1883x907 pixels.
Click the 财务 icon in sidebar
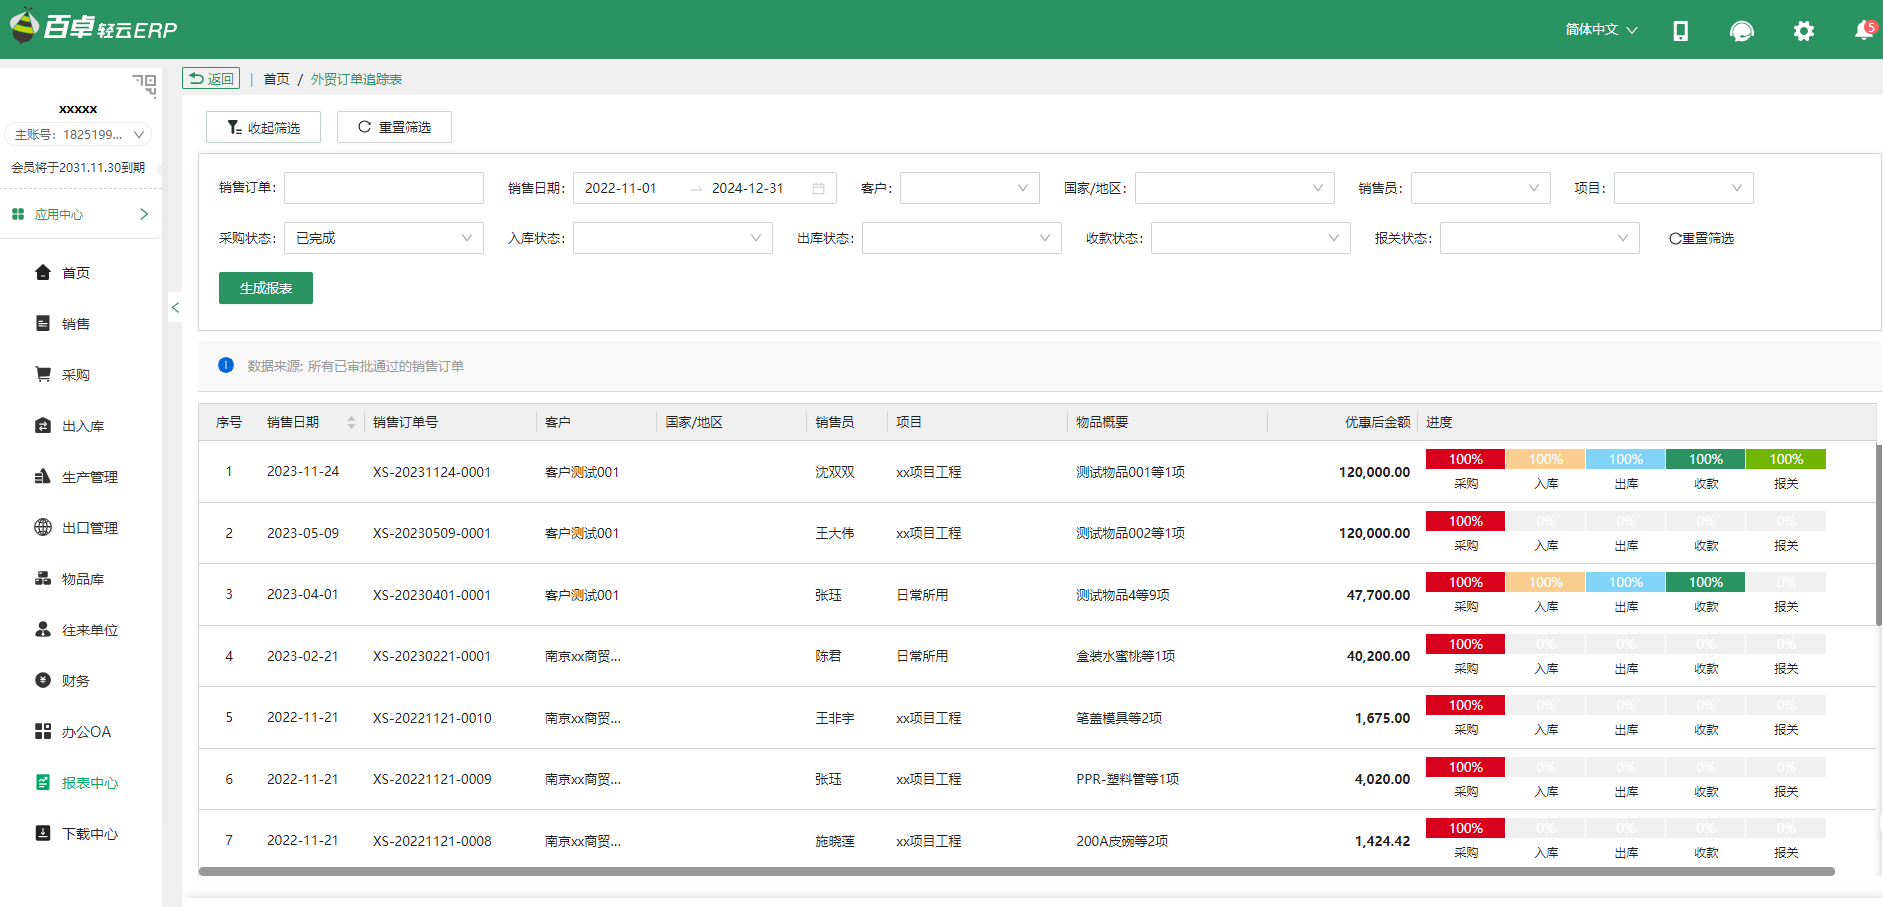43,680
